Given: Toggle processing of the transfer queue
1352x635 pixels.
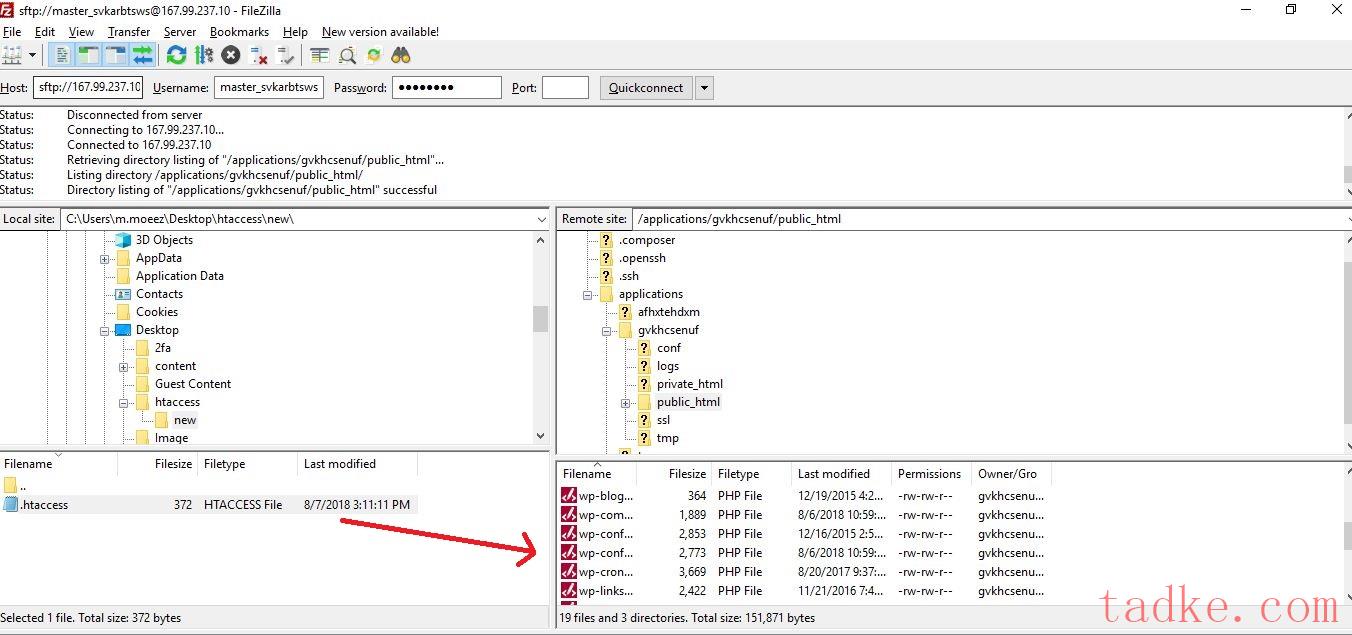Looking at the screenshot, I should tap(204, 55).
